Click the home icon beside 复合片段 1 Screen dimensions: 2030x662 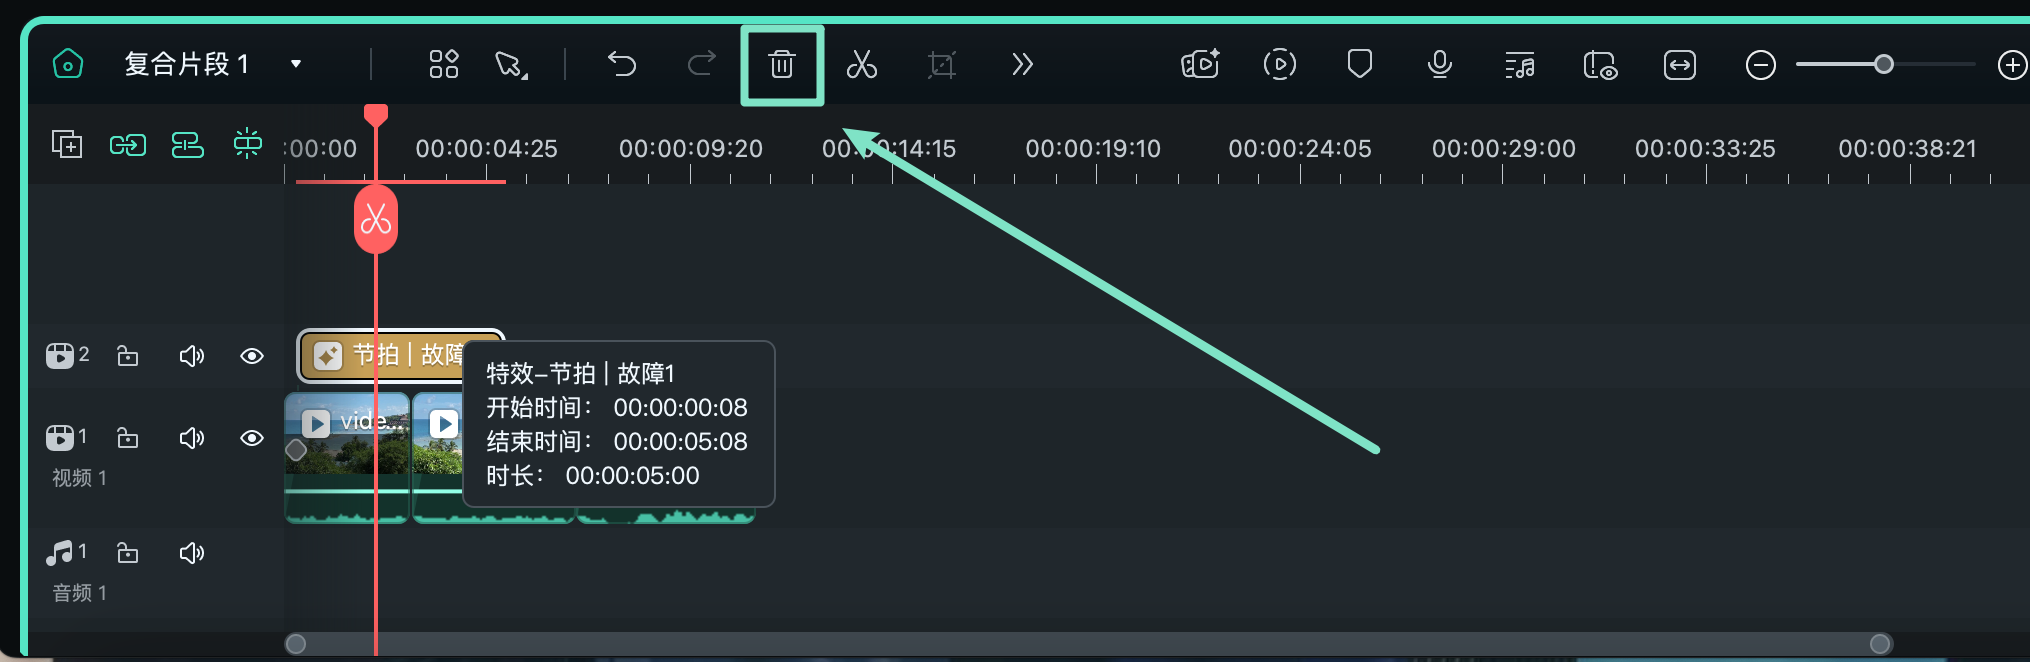click(67, 65)
